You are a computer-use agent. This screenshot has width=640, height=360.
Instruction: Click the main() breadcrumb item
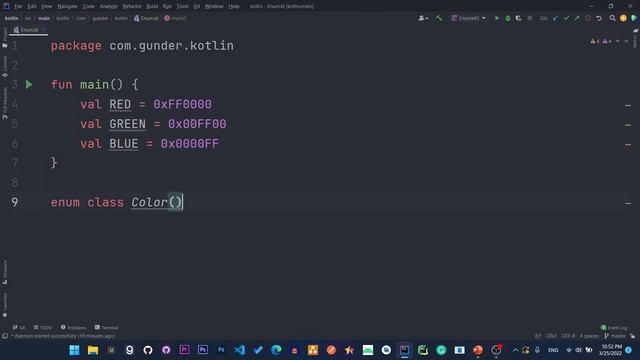176,18
